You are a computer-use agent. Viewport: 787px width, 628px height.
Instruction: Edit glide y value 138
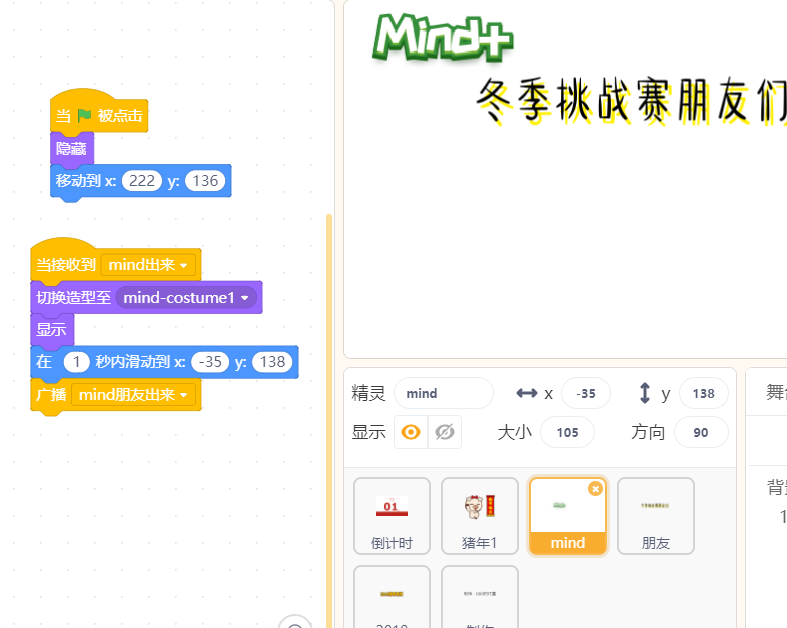[x=272, y=362]
